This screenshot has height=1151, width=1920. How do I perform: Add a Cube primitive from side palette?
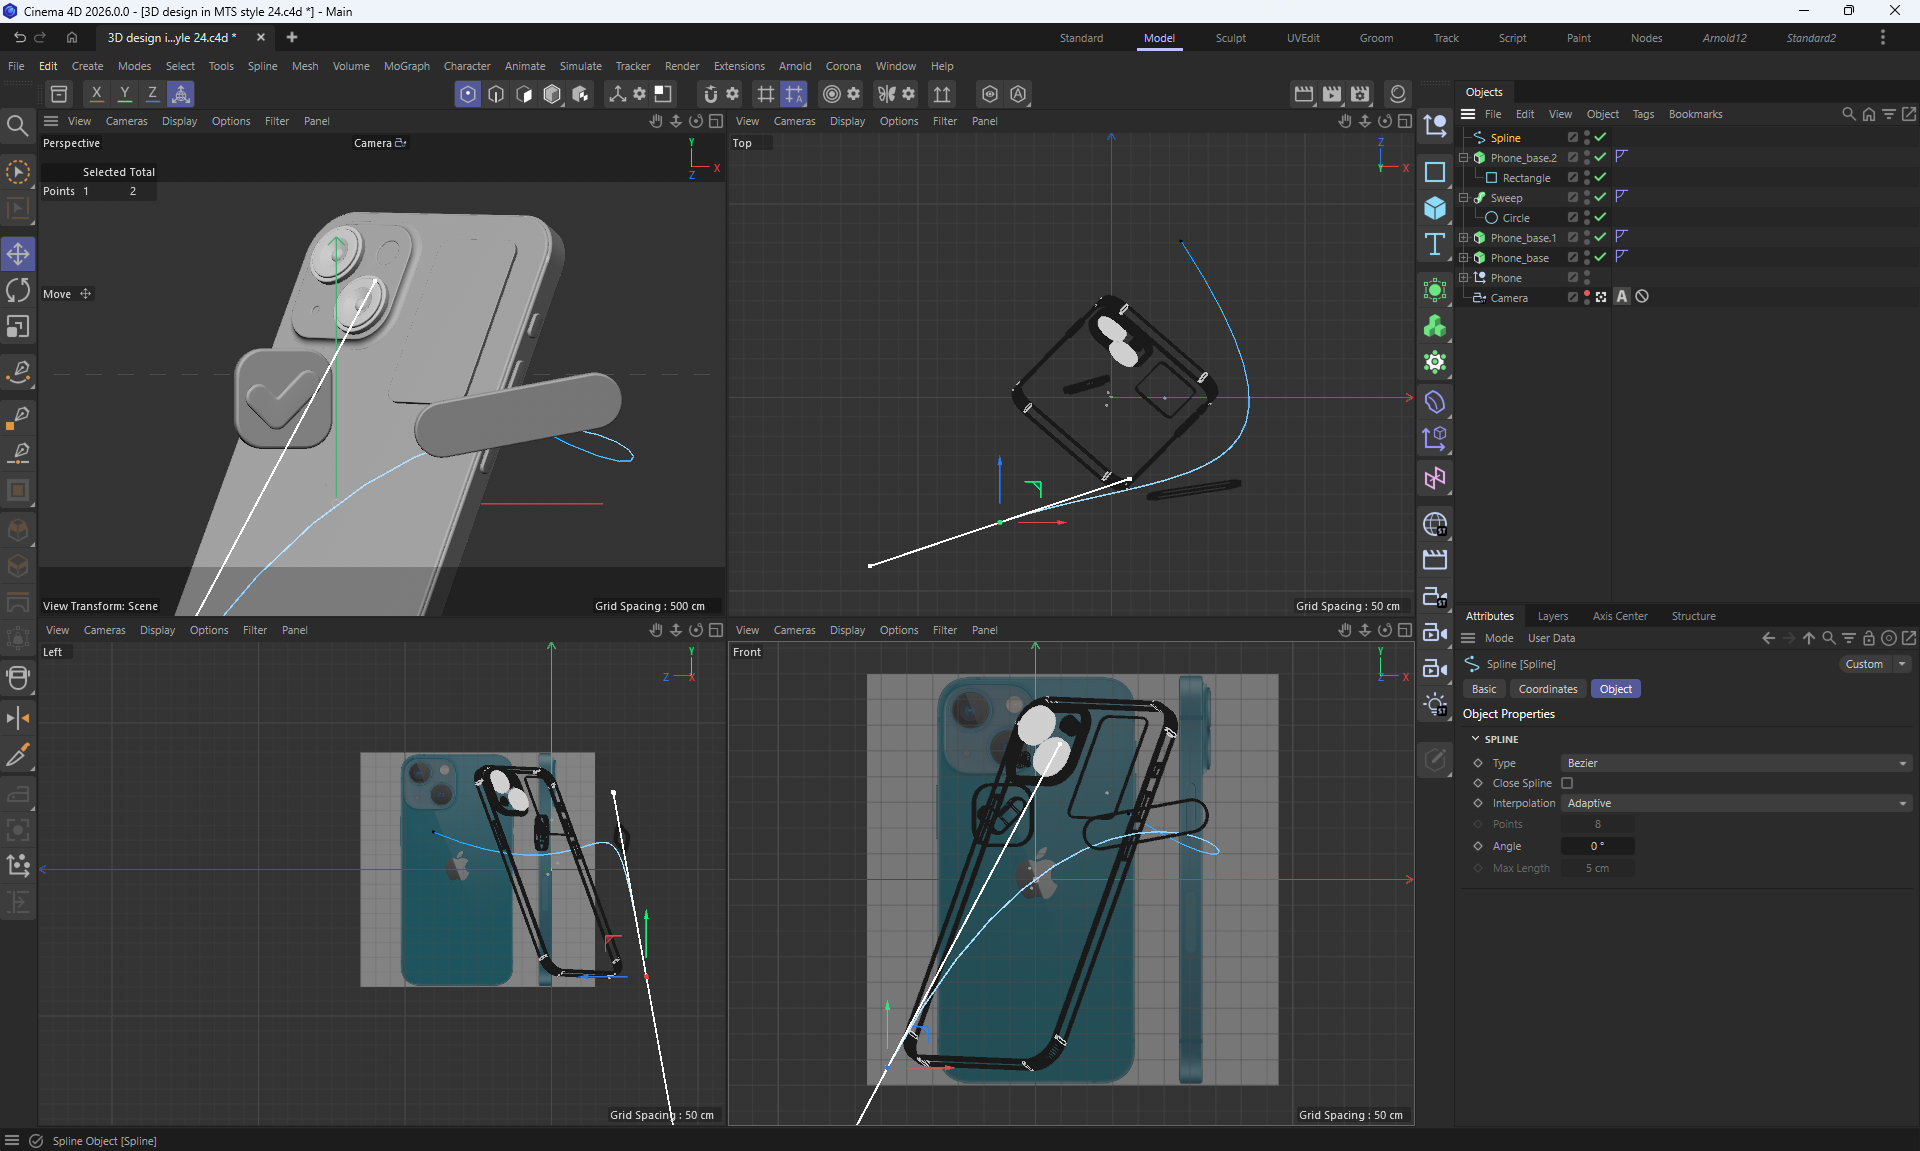click(x=1435, y=208)
